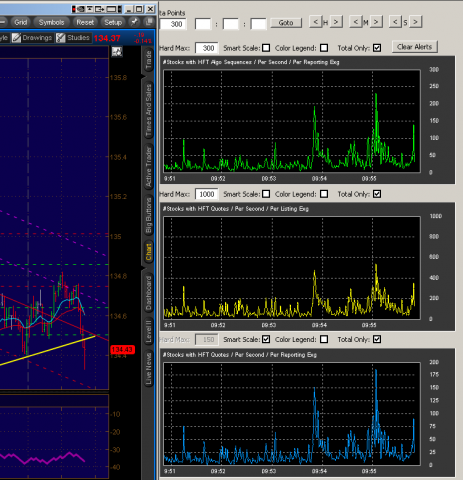Open the Active Trader sidebar tab
Screen dimensions: 463x480
click(148, 167)
